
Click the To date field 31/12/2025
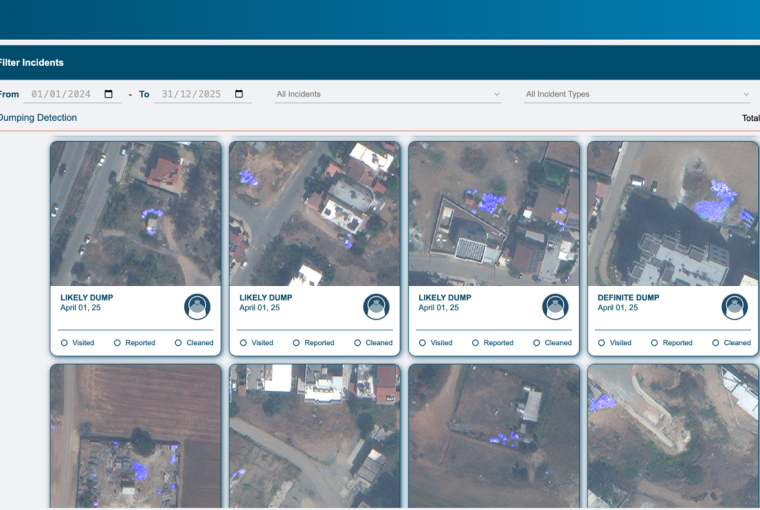pos(190,94)
